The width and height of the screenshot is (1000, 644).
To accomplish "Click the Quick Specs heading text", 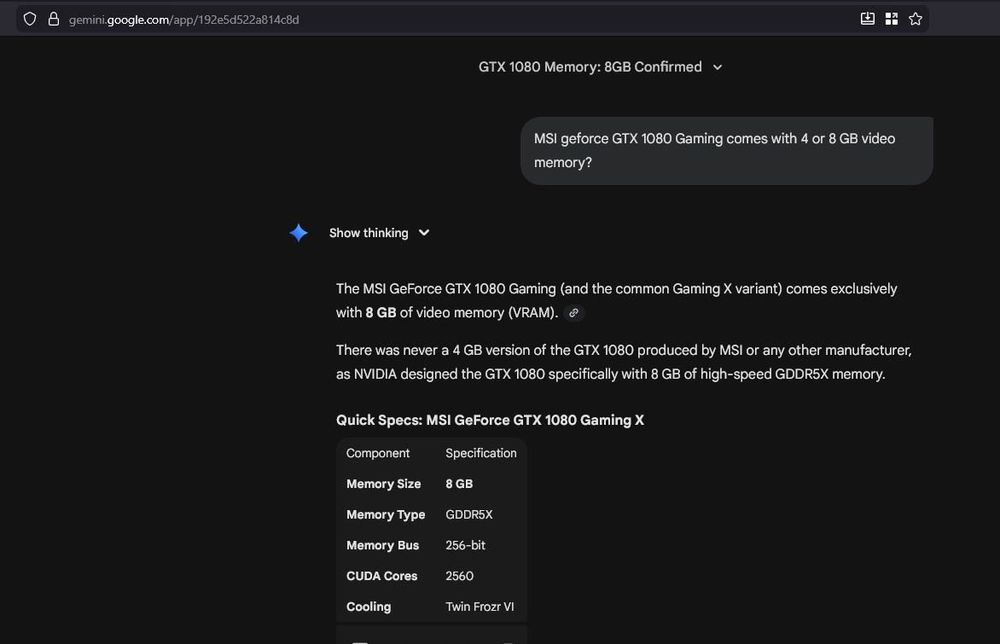I will (490, 420).
